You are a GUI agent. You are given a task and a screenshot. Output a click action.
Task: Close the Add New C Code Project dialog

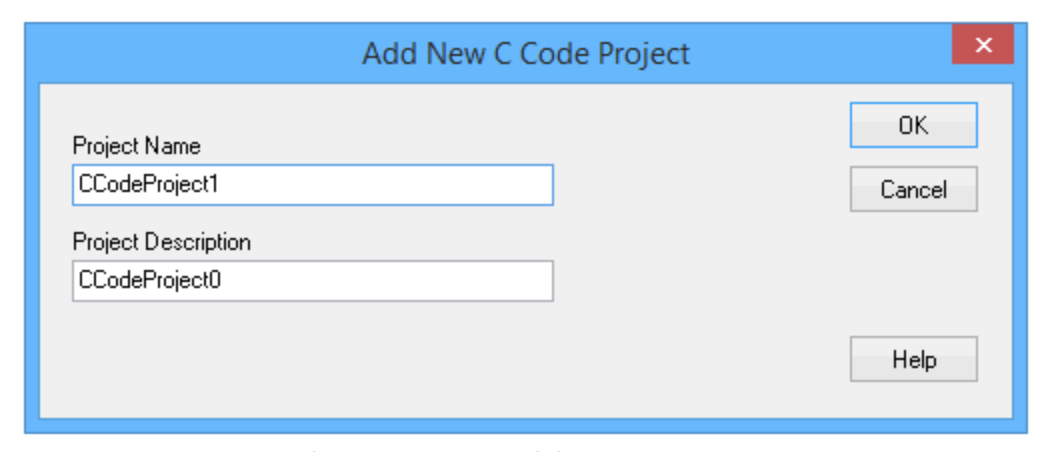[x=982, y=45]
